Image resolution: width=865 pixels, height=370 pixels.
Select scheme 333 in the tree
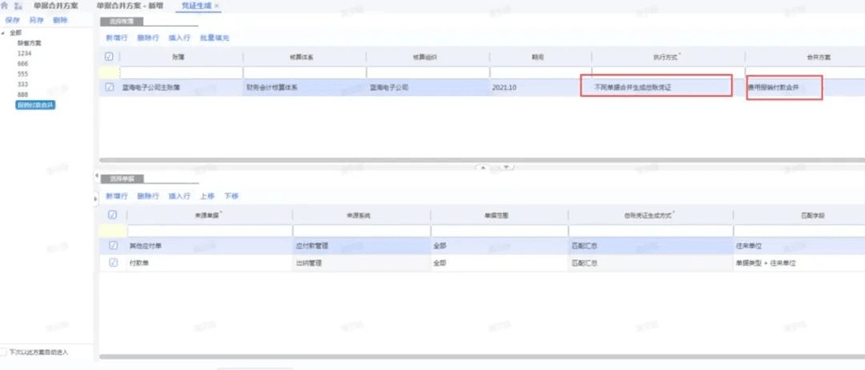coord(23,84)
